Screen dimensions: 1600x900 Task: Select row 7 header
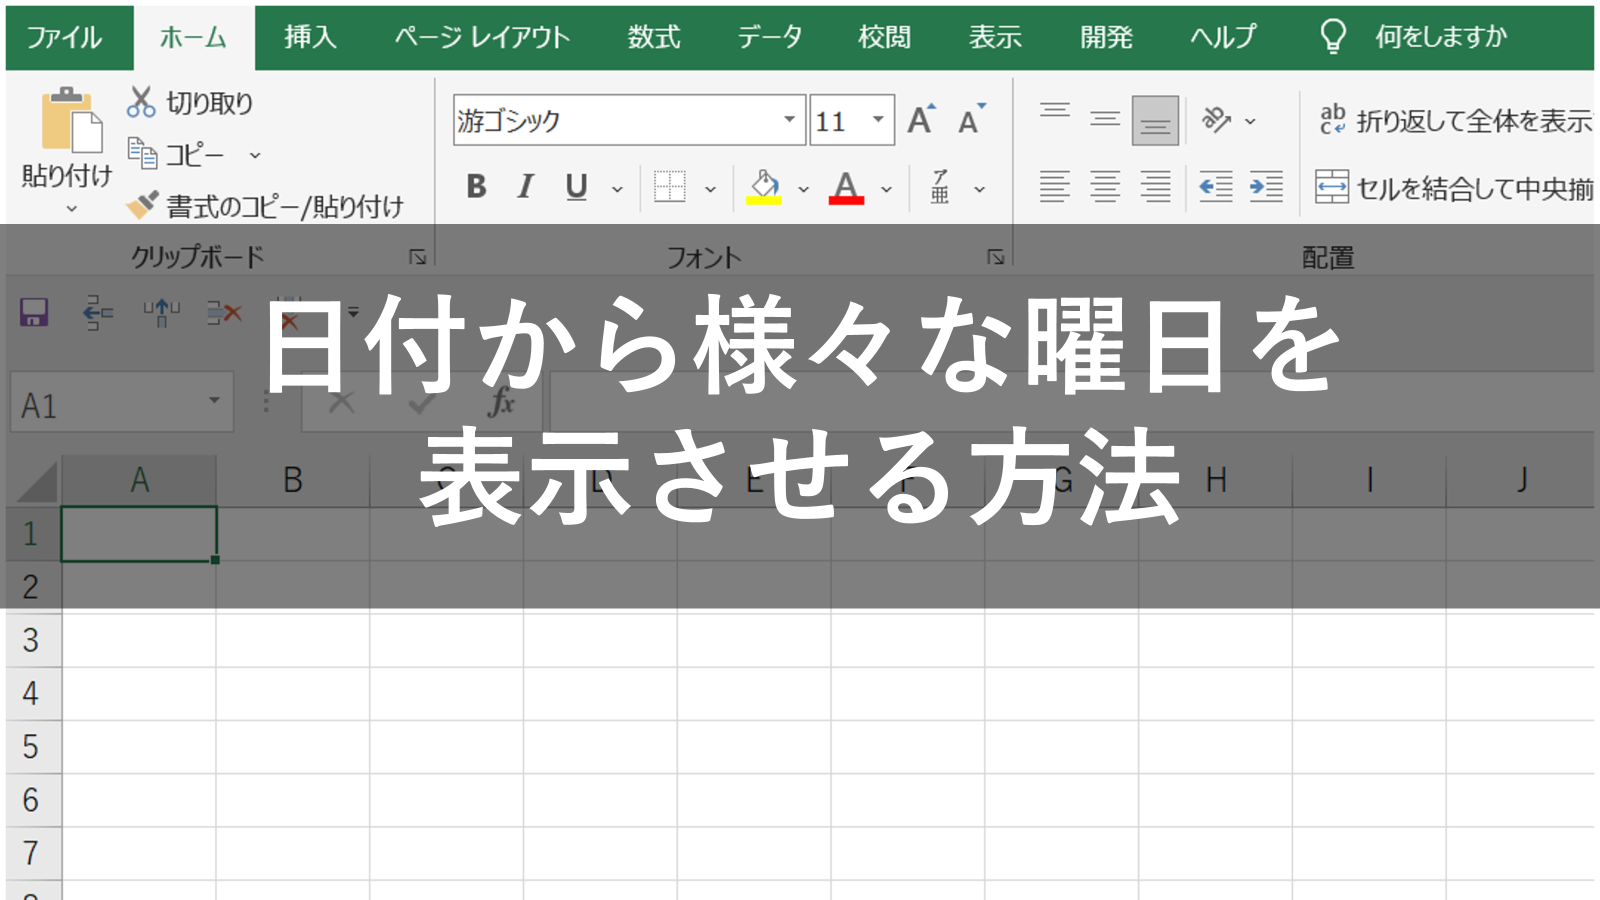[x=32, y=853]
